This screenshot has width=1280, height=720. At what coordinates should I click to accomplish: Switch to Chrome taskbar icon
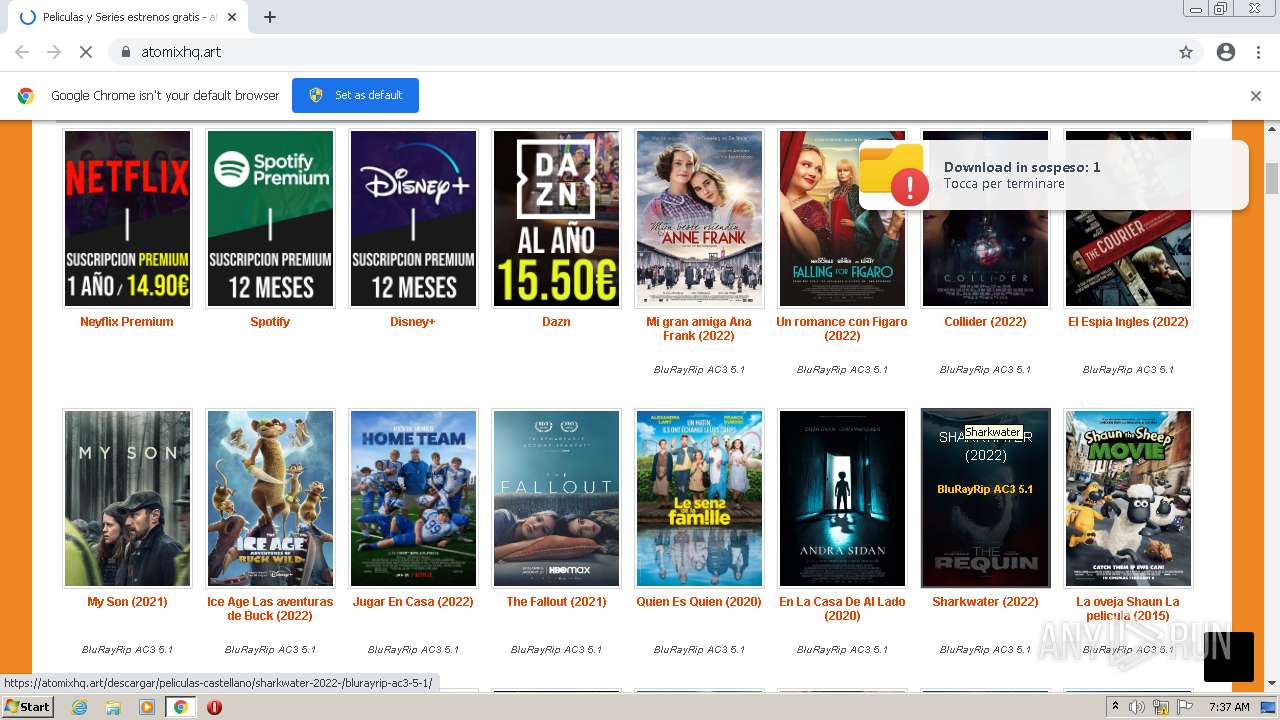click(181, 707)
